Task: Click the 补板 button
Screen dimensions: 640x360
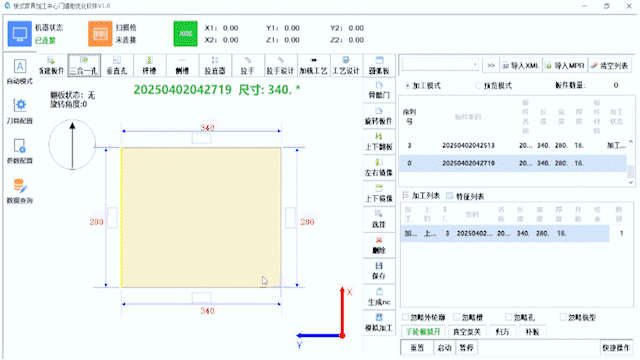Action: click(x=532, y=332)
